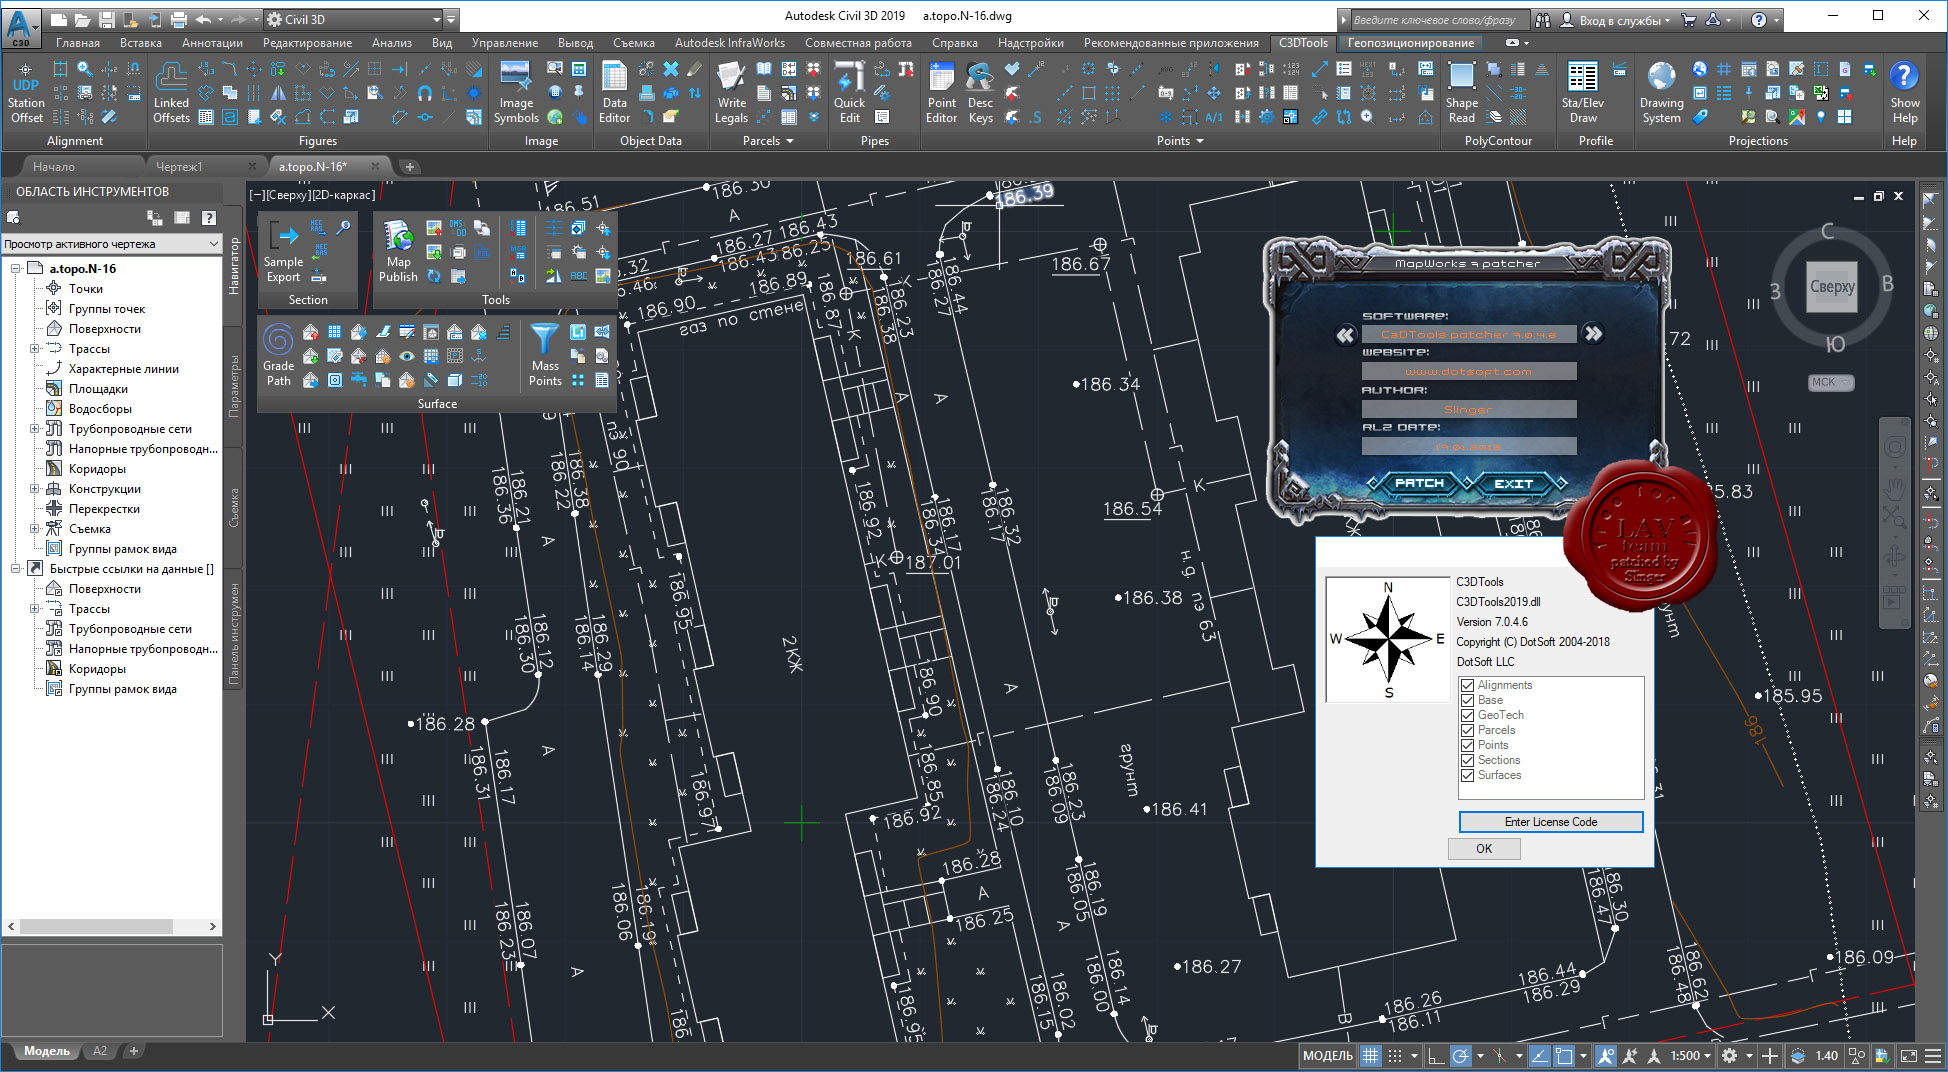Click the EXIT button in patcher window
Image resolution: width=1948 pixels, height=1072 pixels.
1513,483
